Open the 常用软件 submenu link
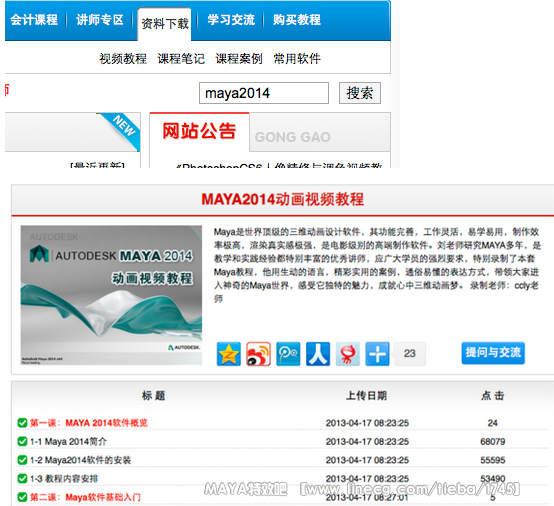Viewport: 554px width, 506px height. [297, 59]
